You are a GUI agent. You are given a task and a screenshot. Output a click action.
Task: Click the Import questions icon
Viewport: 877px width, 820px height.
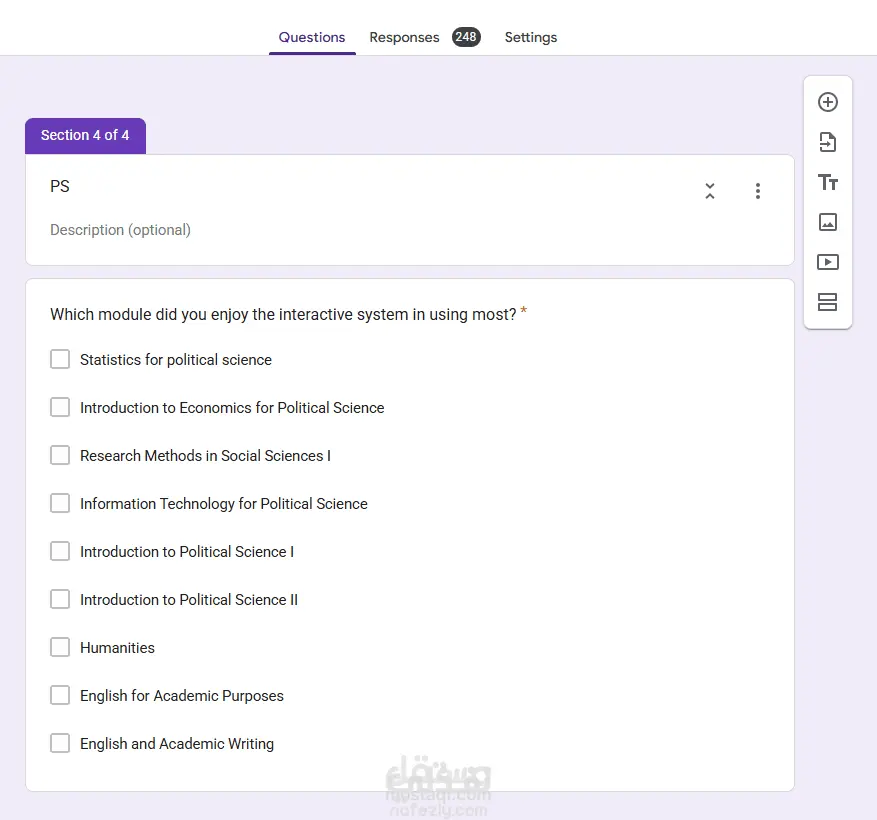[827, 142]
